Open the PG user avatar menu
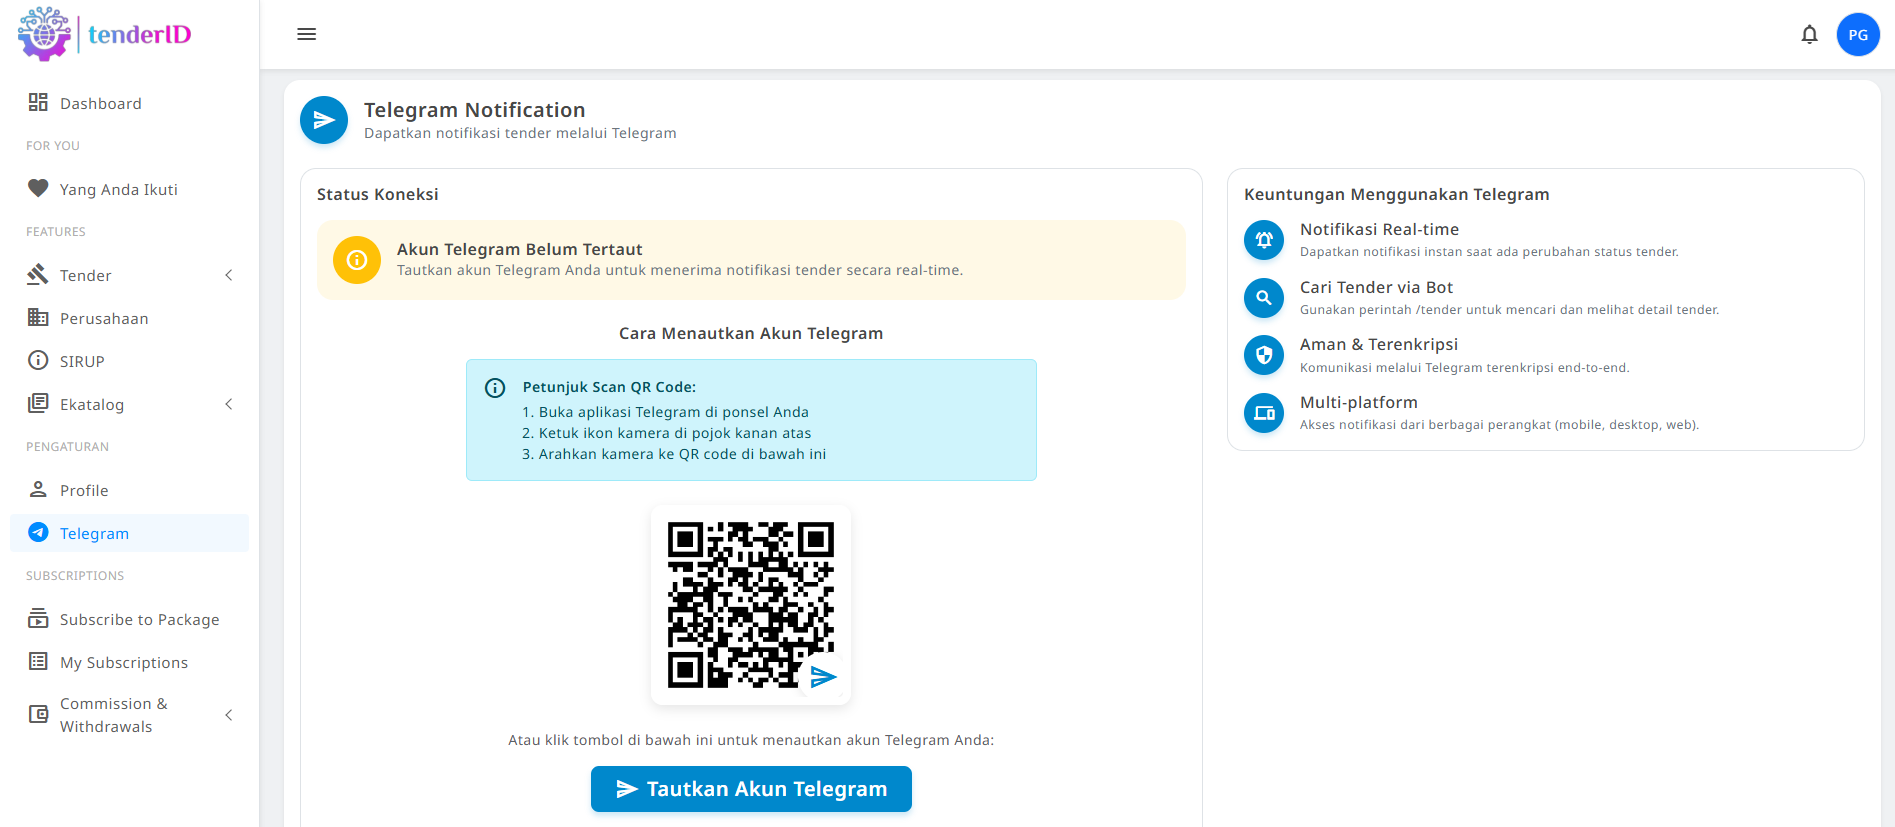This screenshot has width=1895, height=827. (1858, 35)
